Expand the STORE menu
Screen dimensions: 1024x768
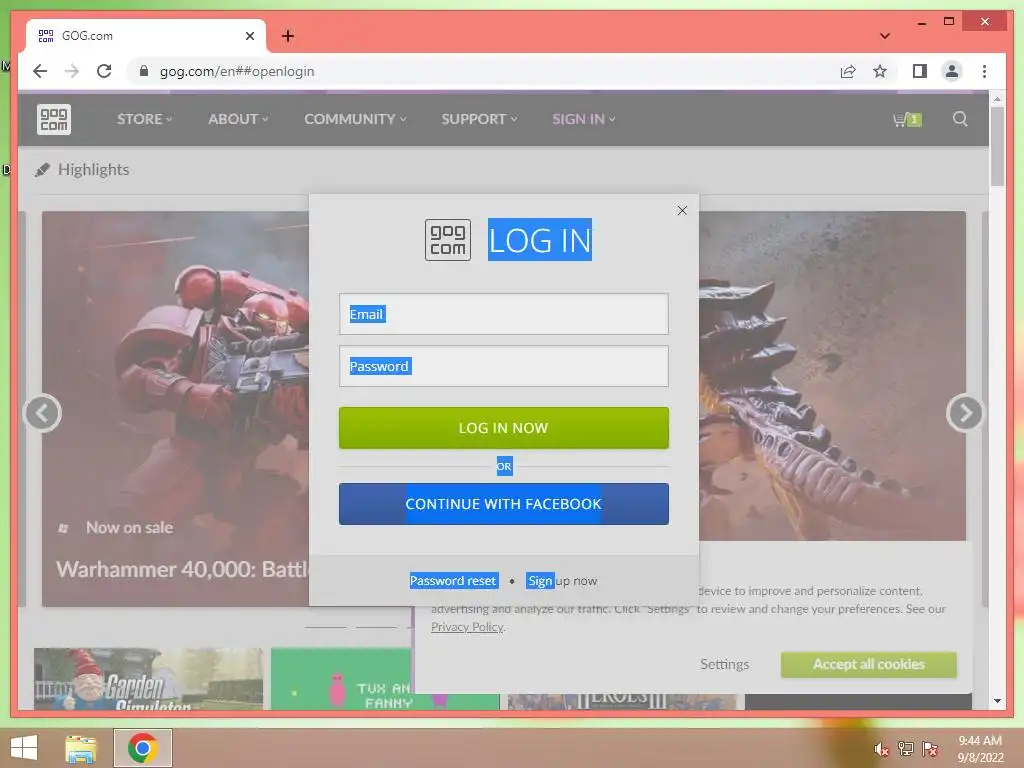pyautogui.click(x=144, y=119)
